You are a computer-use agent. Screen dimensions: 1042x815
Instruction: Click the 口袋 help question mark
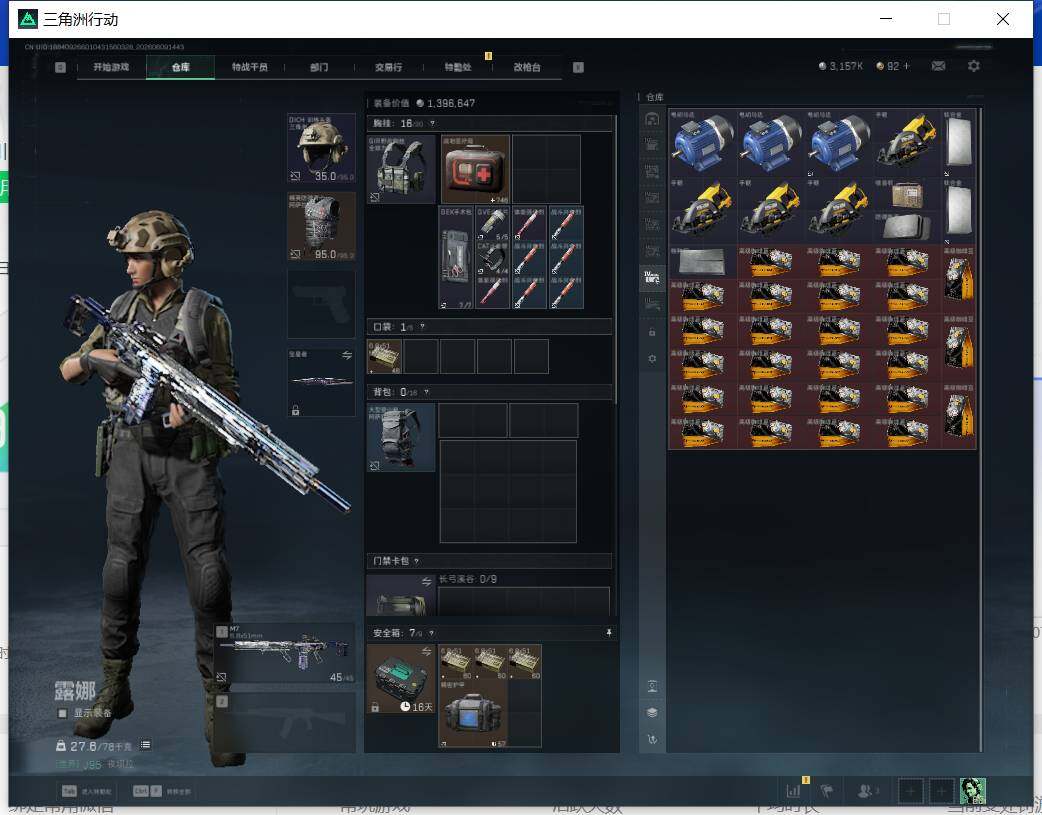pos(422,327)
